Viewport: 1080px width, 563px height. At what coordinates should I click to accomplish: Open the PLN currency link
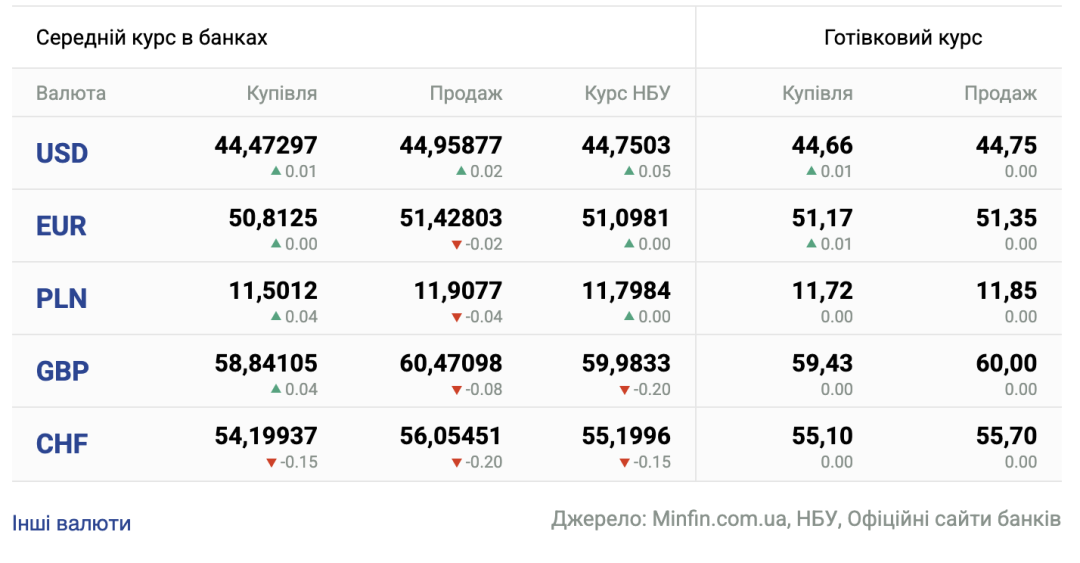[x=61, y=298]
